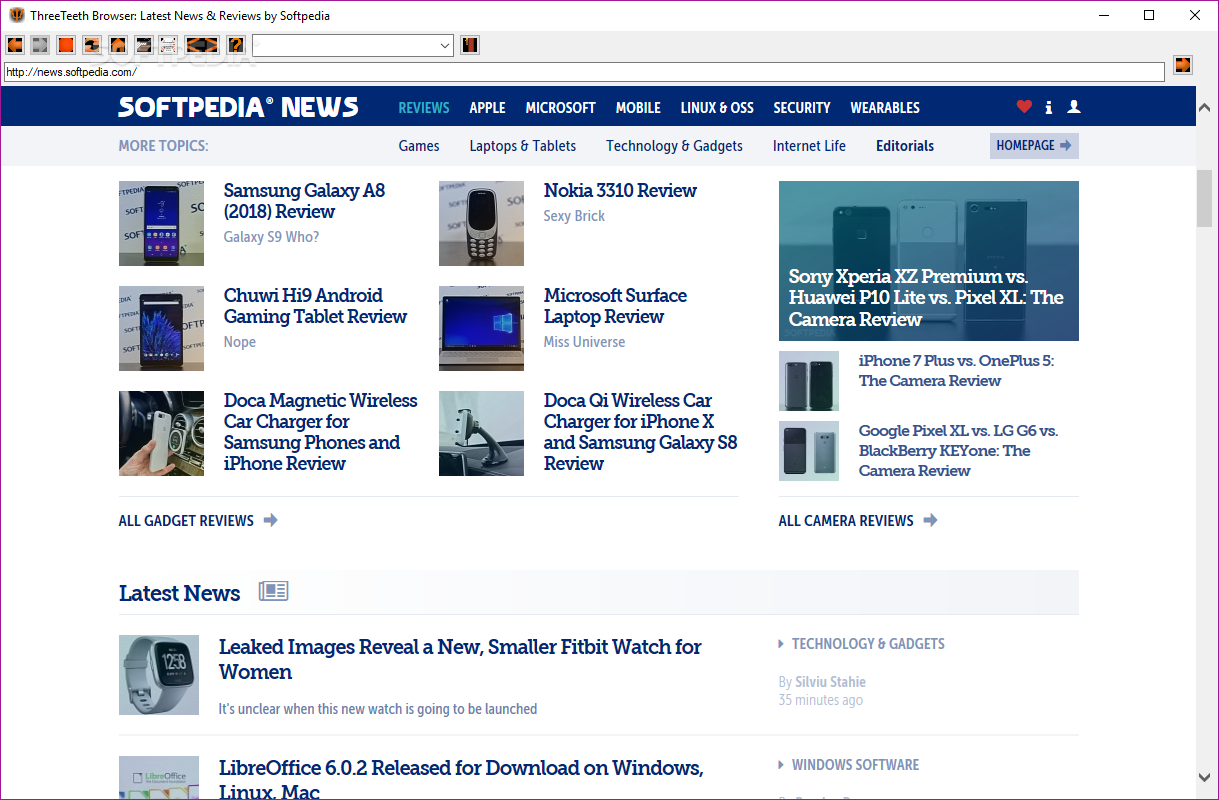Open Sony Xperia XZ Premium camera review banner
1219x800 pixels.
tap(929, 261)
